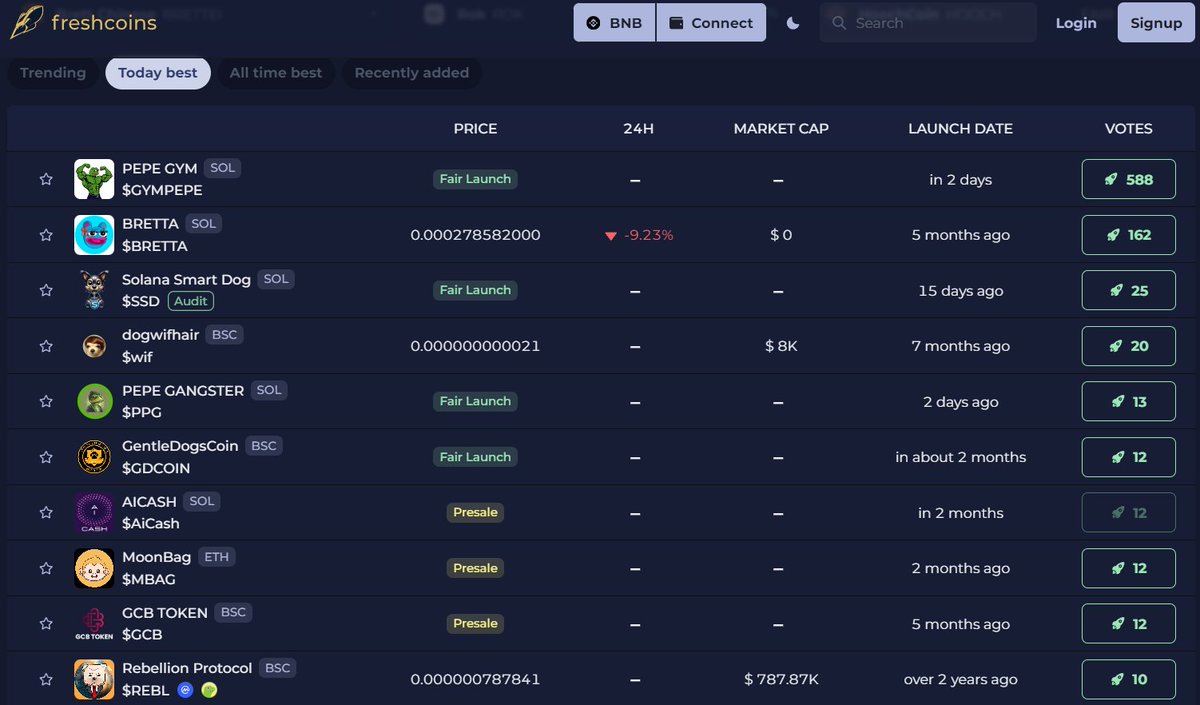Star the GCB TOKEN row
Screen dimensions: 1200x705
click(x=46, y=624)
